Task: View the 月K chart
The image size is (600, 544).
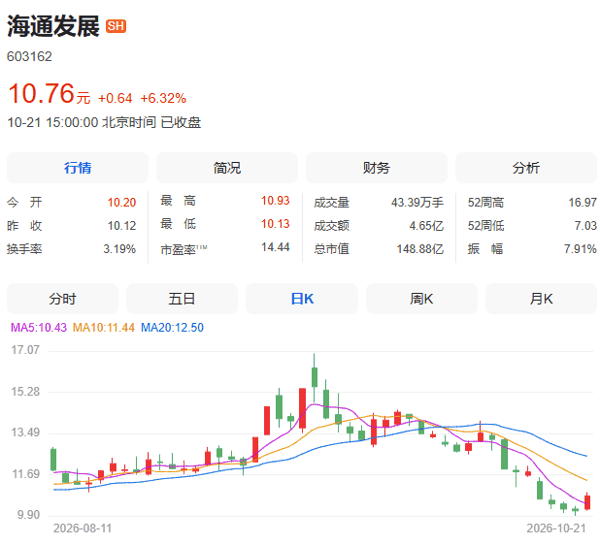Action: click(x=541, y=299)
